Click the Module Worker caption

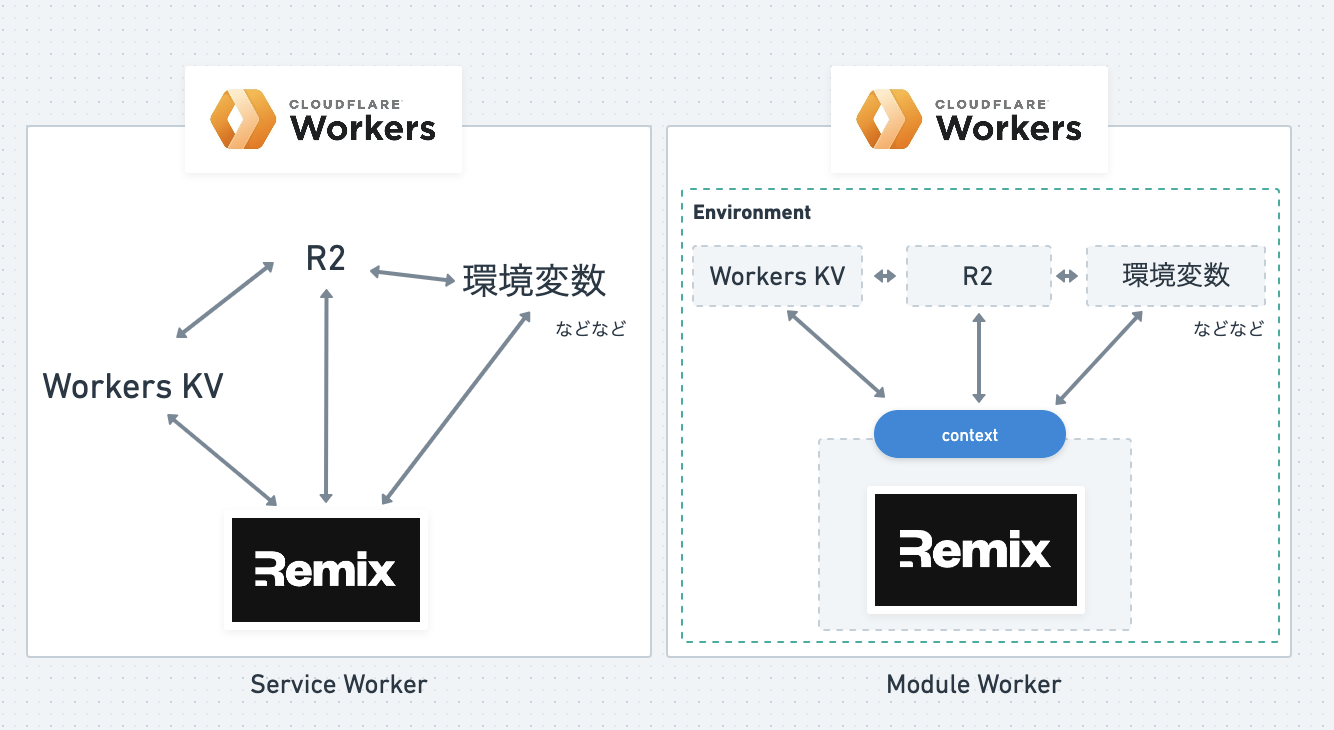pos(974,685)
